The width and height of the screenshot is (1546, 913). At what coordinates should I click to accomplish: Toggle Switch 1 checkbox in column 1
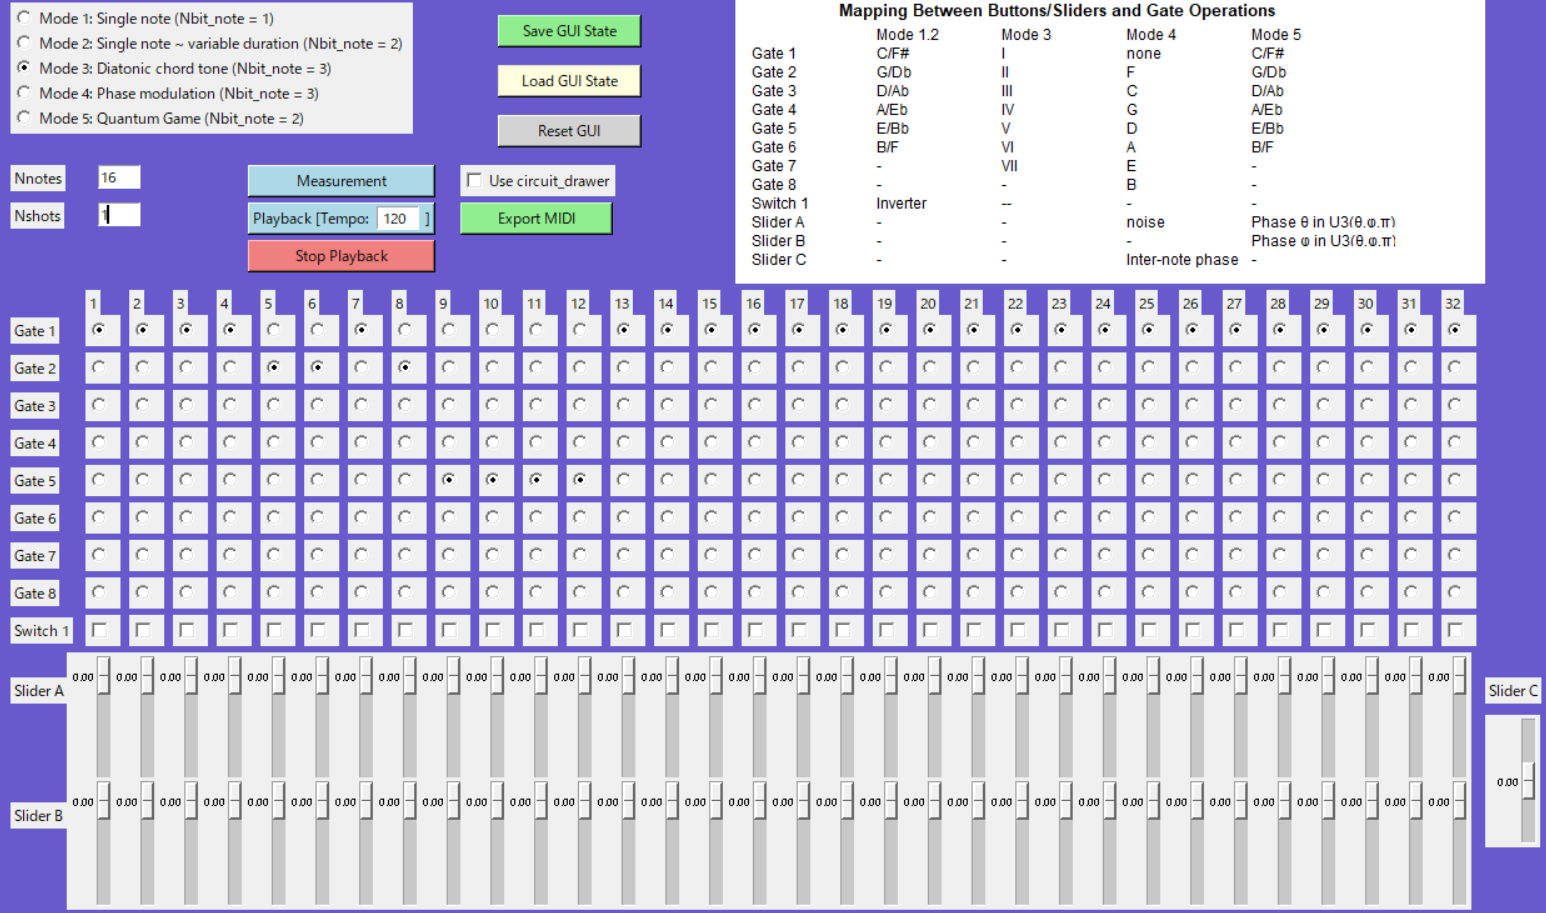click(x=99, y=630)
